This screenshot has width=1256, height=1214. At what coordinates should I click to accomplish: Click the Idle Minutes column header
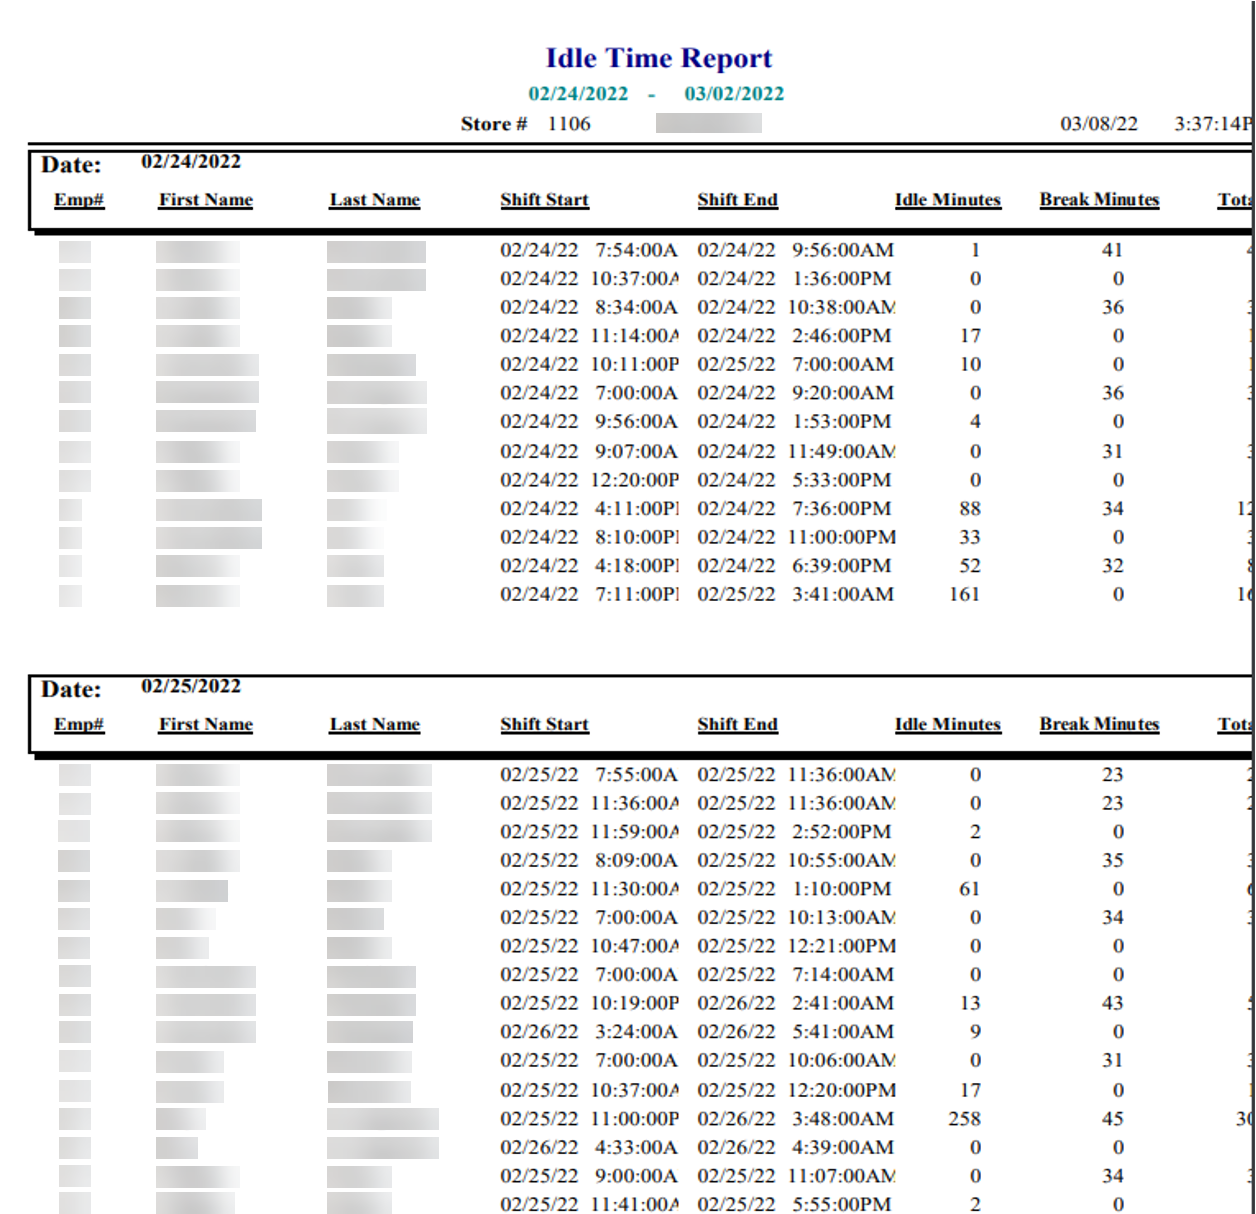(x=947, y=199)
